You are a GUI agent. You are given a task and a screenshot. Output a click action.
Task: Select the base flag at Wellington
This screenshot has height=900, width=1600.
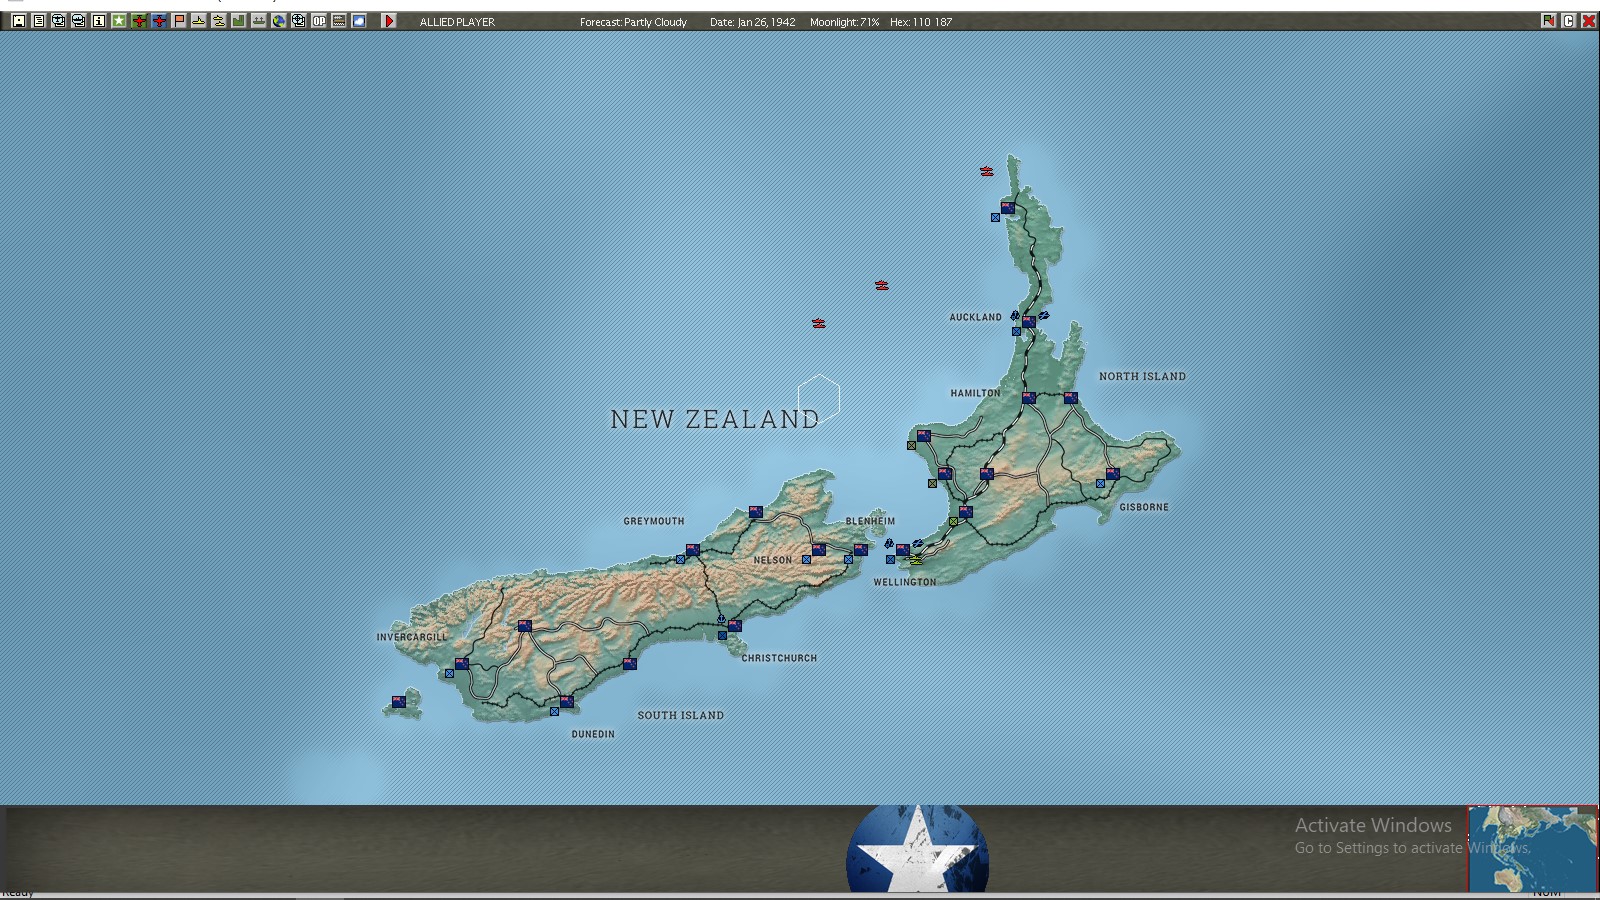click(903, 550)
